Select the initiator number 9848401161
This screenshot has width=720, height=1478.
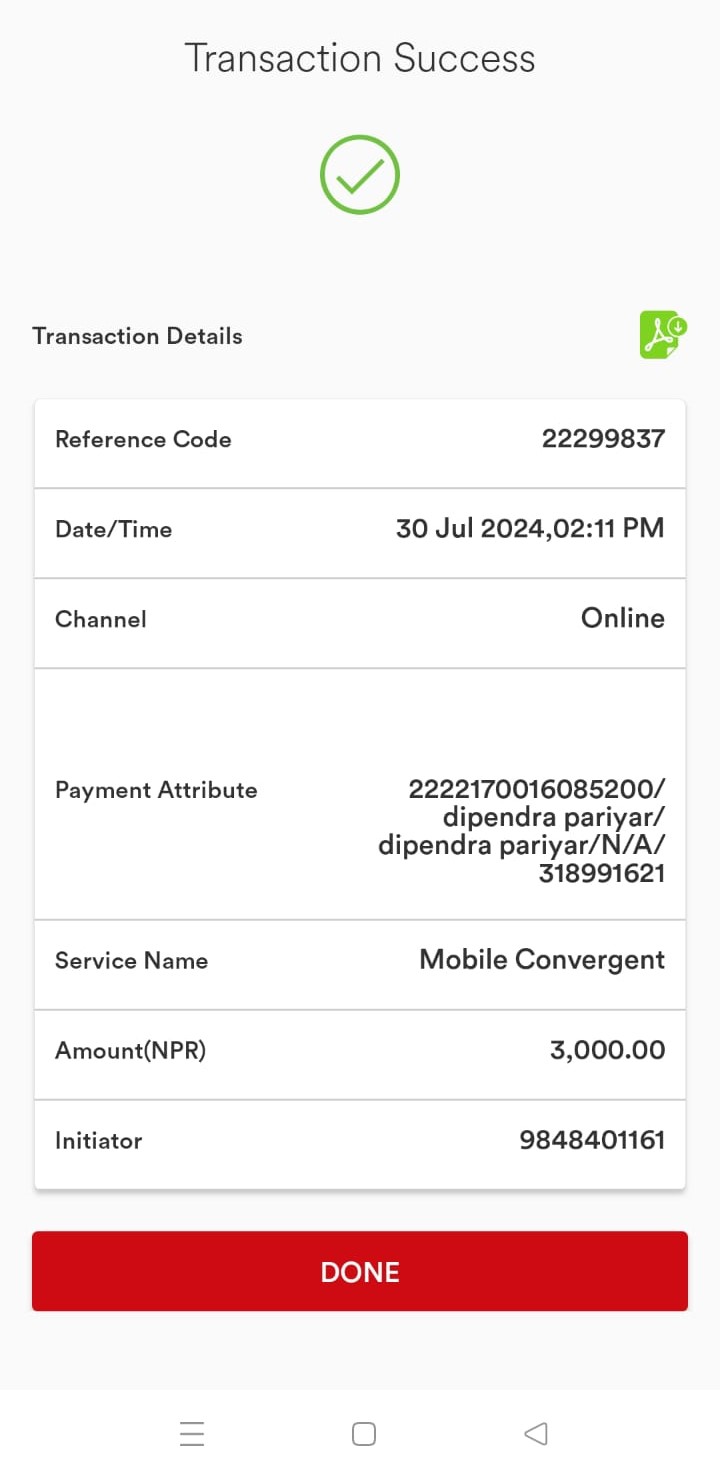coord(592,1140)
